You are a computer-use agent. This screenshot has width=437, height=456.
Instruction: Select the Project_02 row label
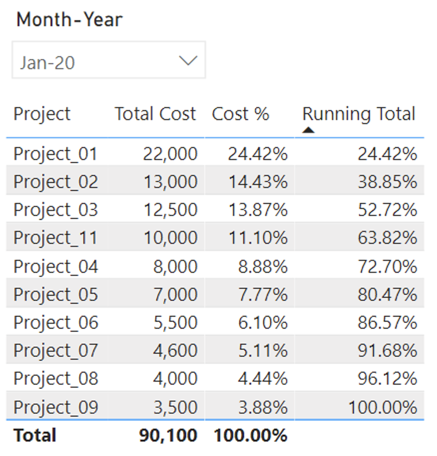(56, 182)
